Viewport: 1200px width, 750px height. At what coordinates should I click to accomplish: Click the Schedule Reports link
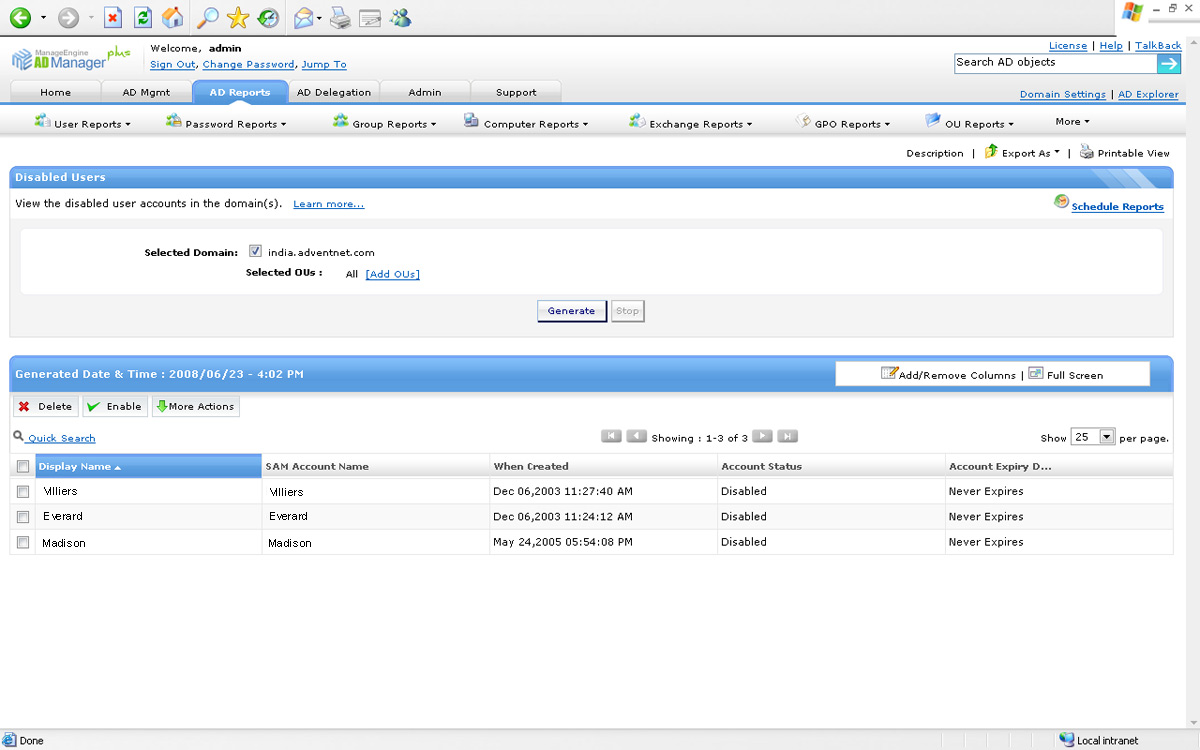point(1117,207)
